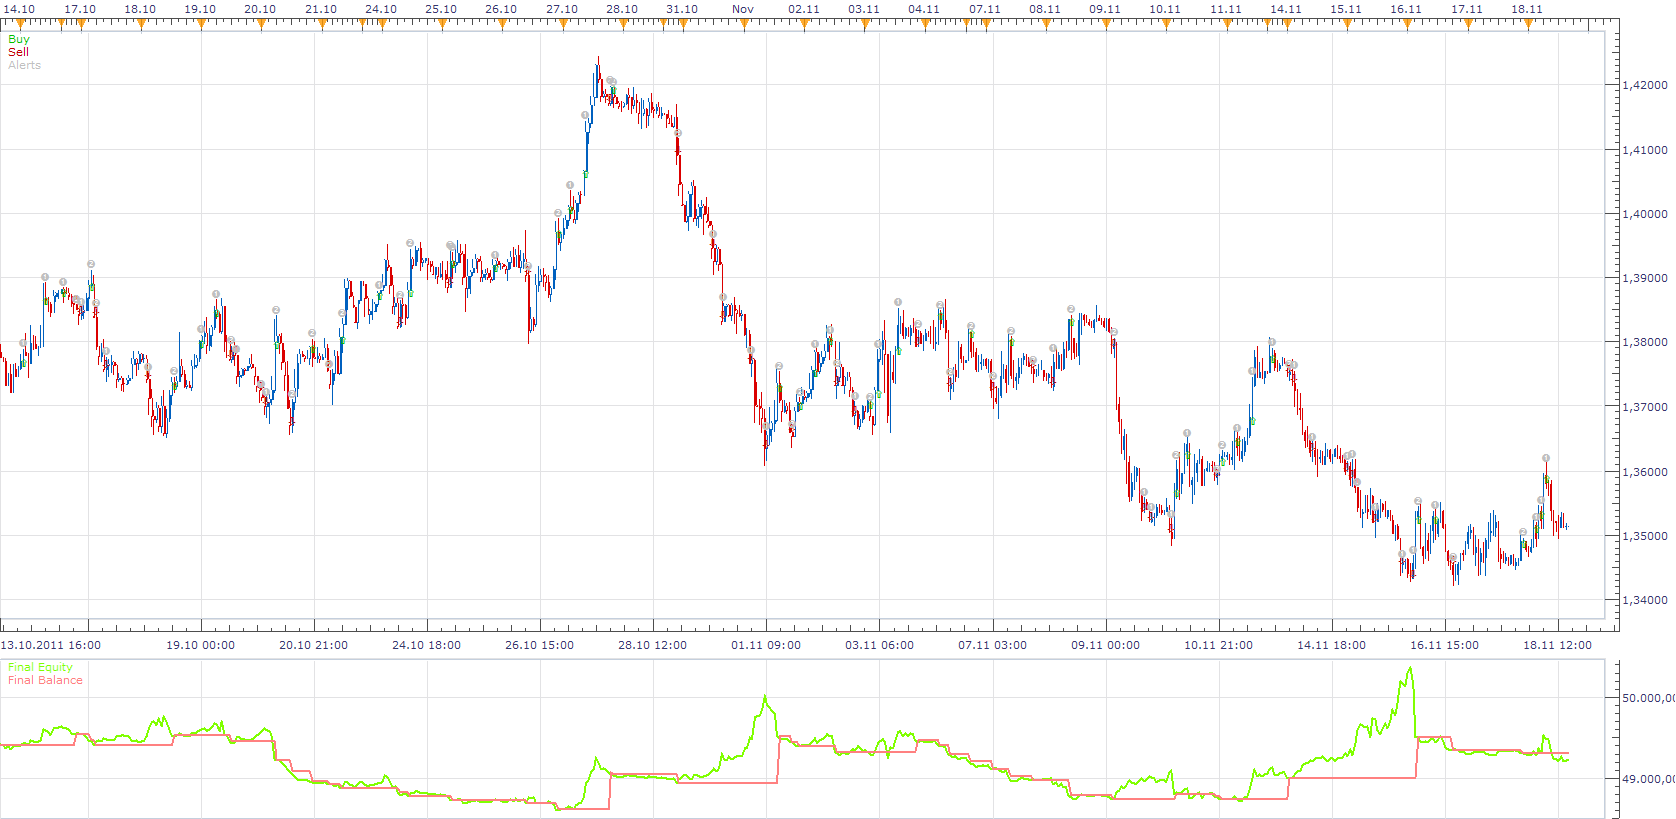1676x819 pixels.
Task: Click the 1,36000 price axis label
Action: click(1645, 472)
